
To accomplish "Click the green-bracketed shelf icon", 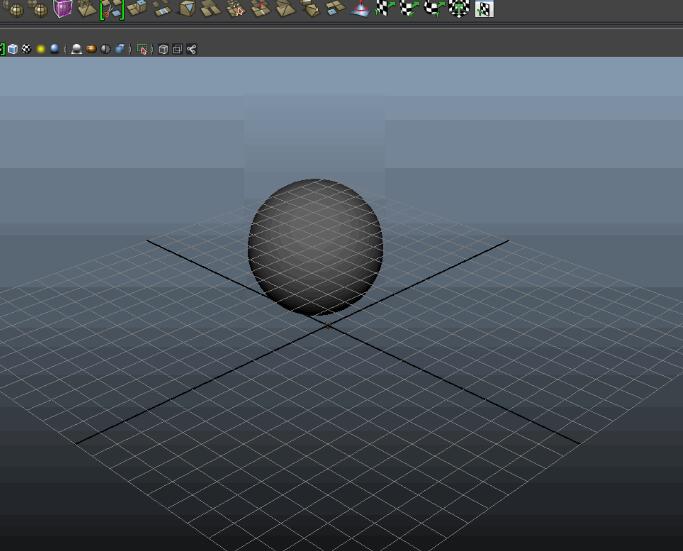I will coord(112,9).
